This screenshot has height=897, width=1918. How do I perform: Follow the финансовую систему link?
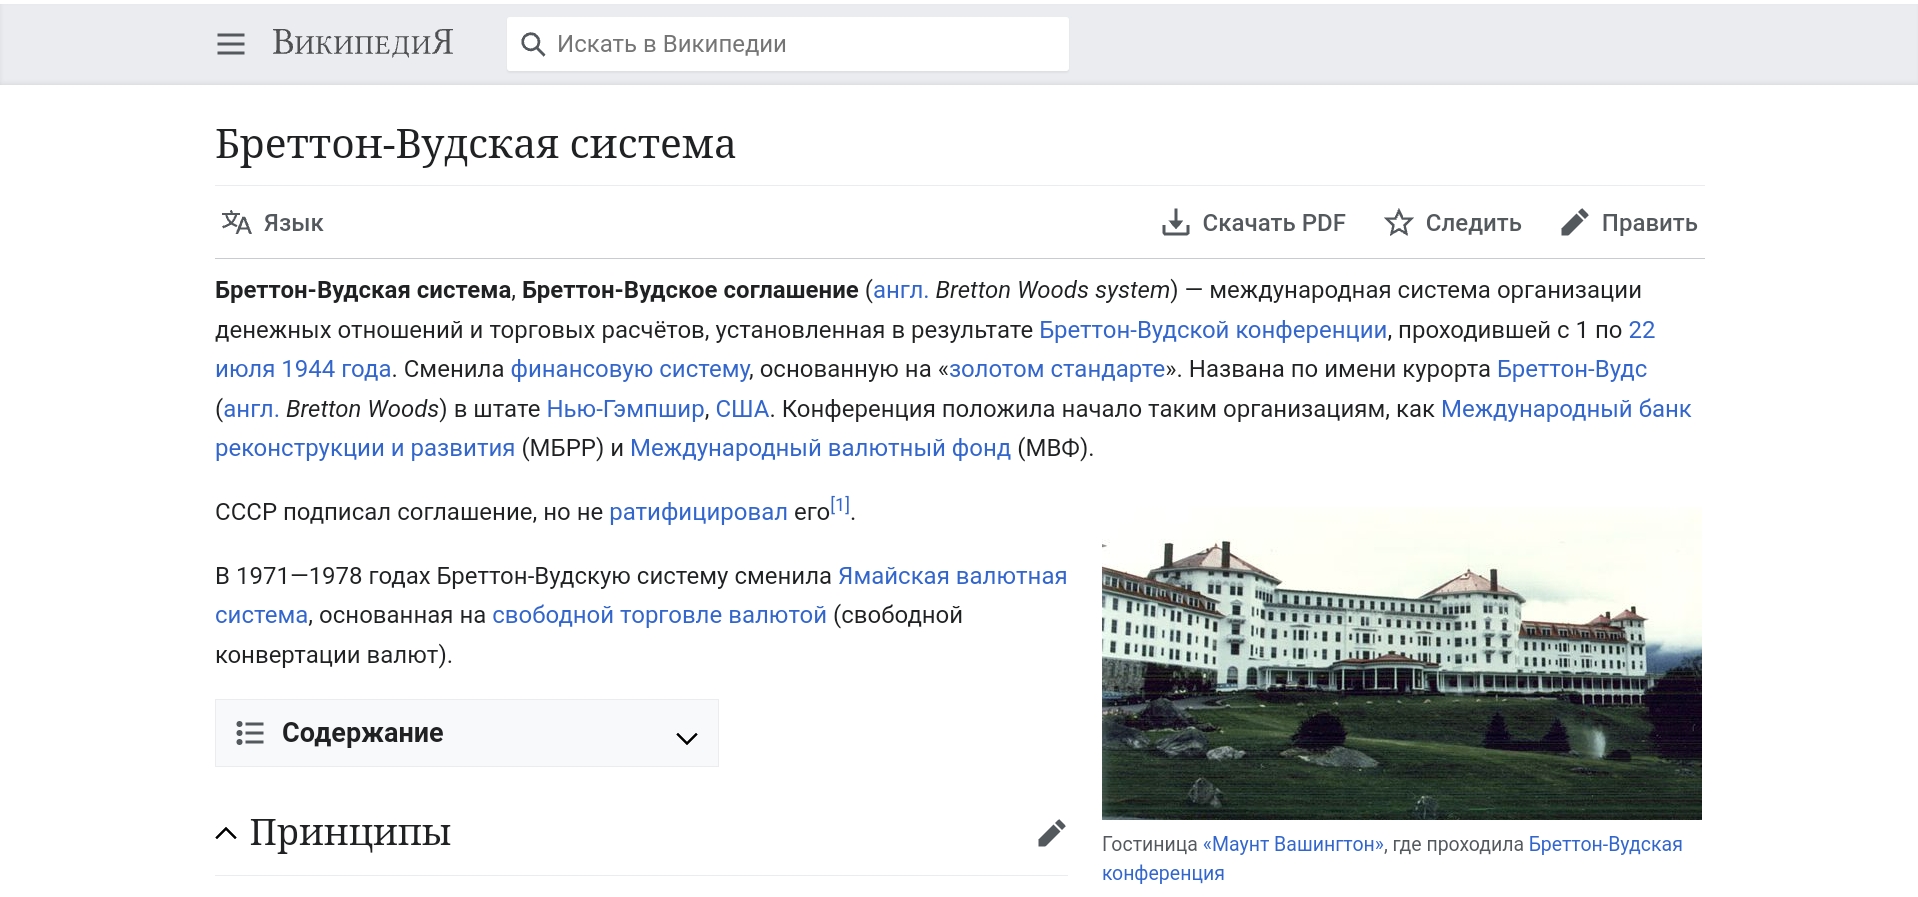(x=630, y=369)
